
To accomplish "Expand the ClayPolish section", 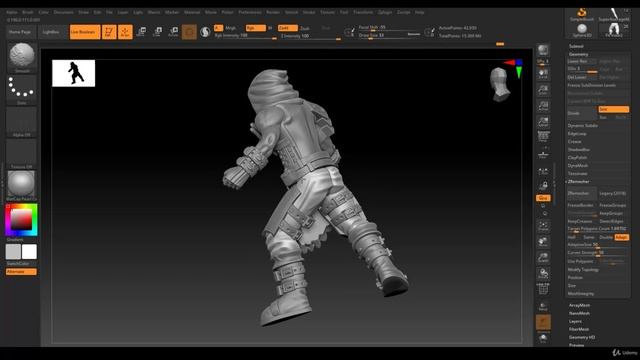I will (578, 158).
